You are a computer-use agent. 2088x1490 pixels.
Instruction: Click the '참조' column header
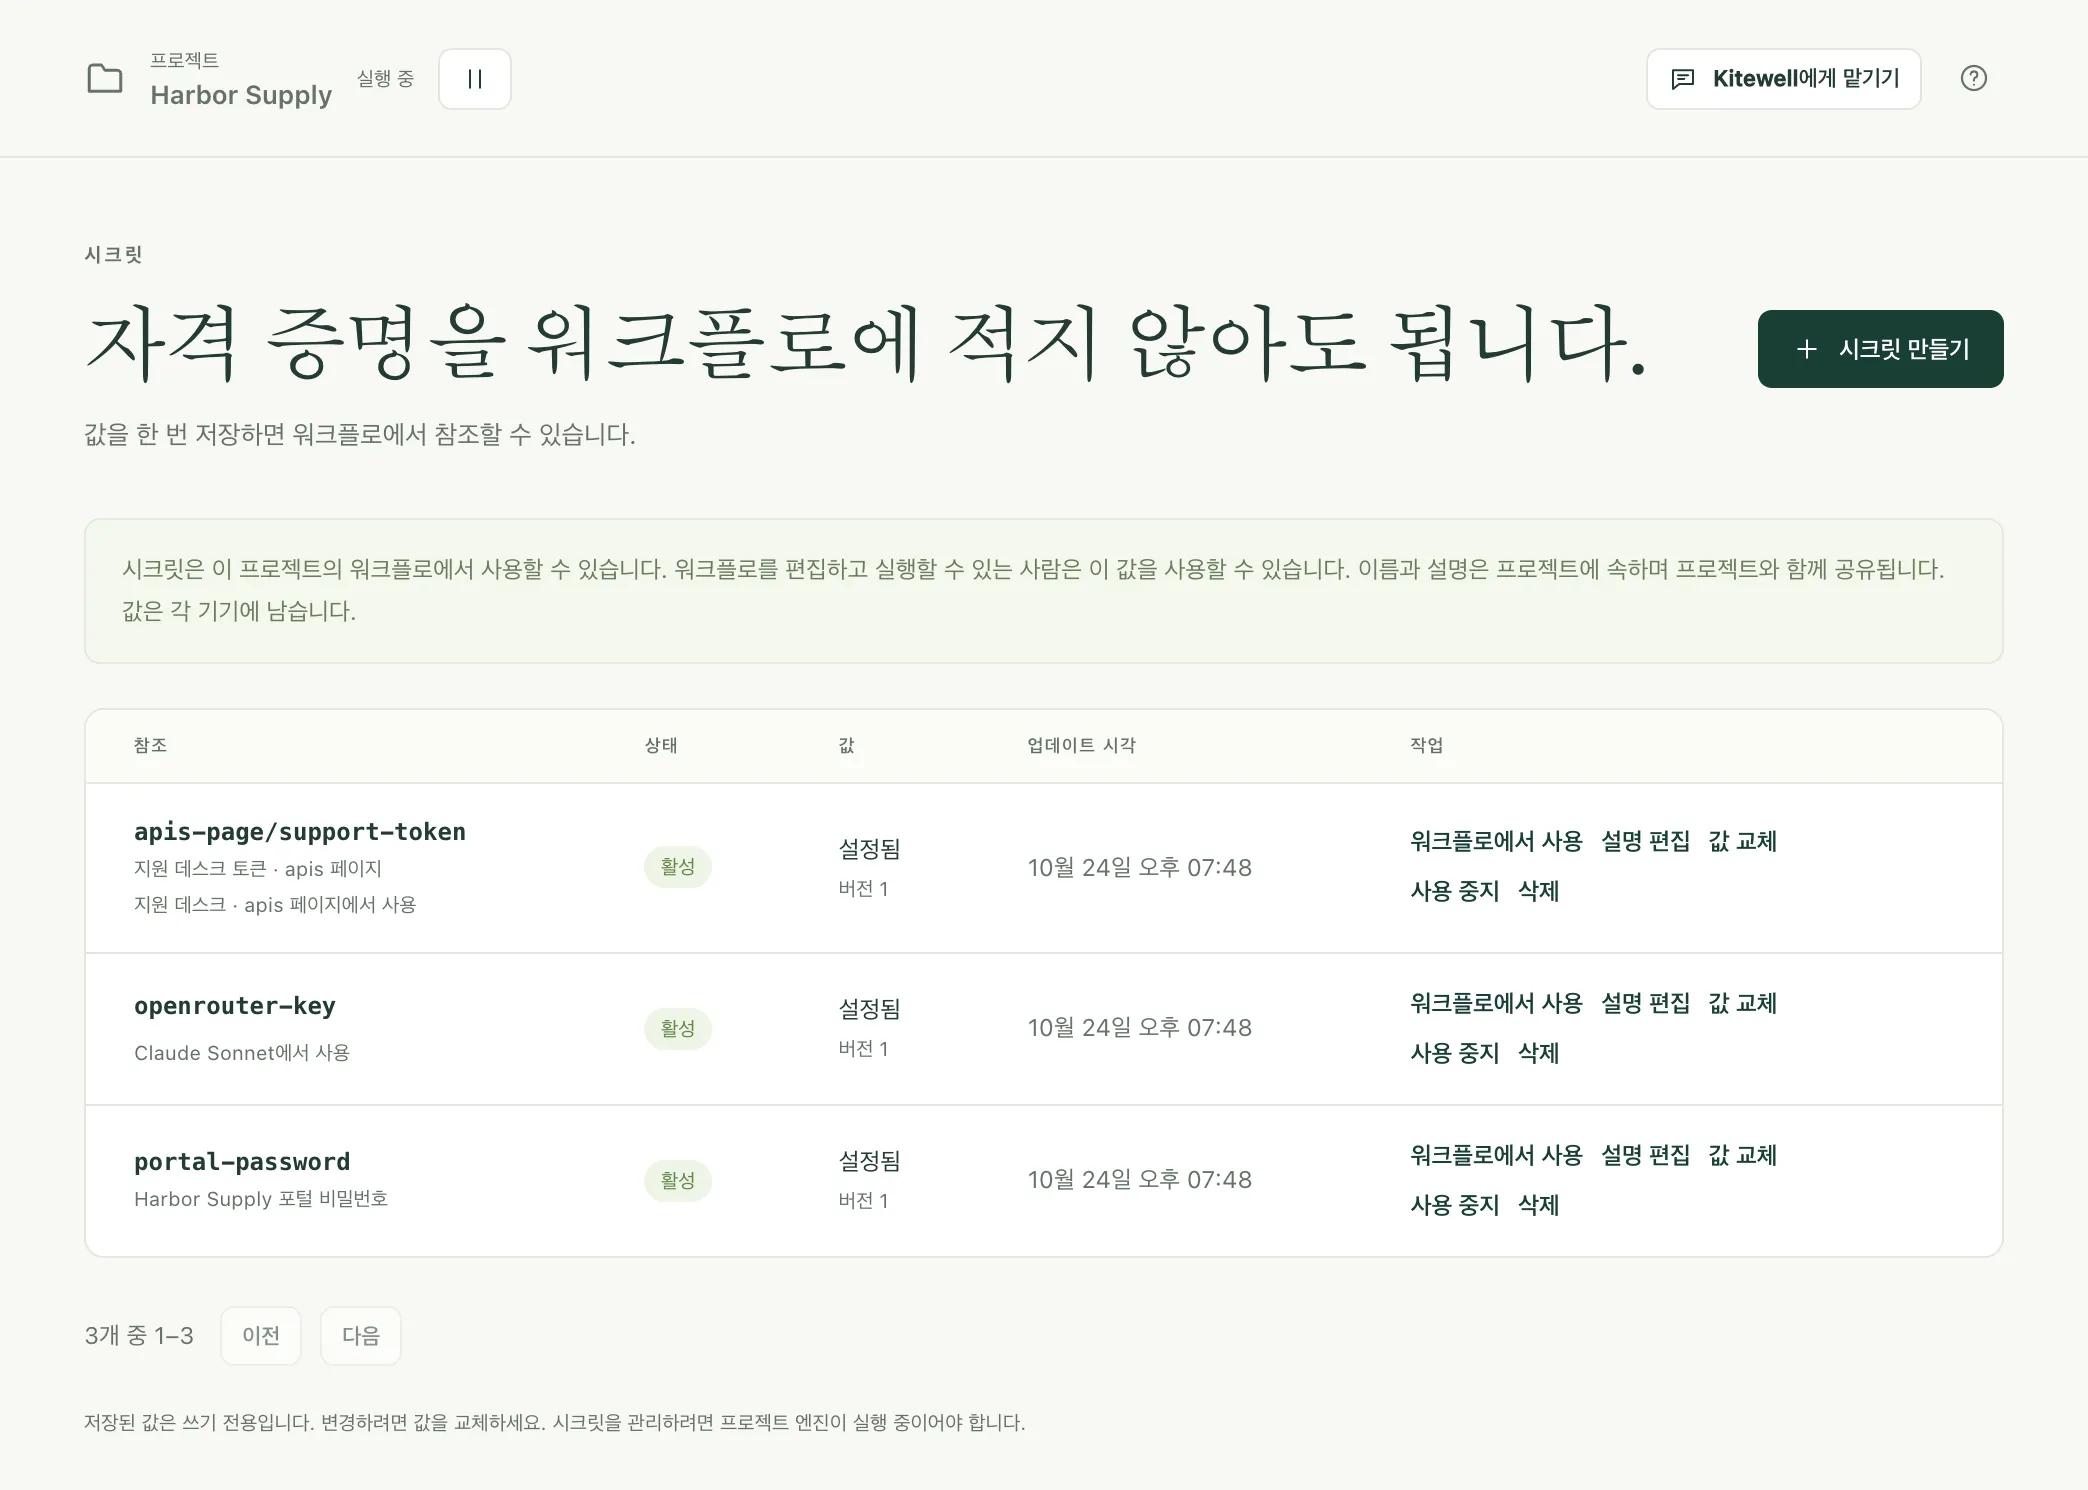[x=150, y=745]
